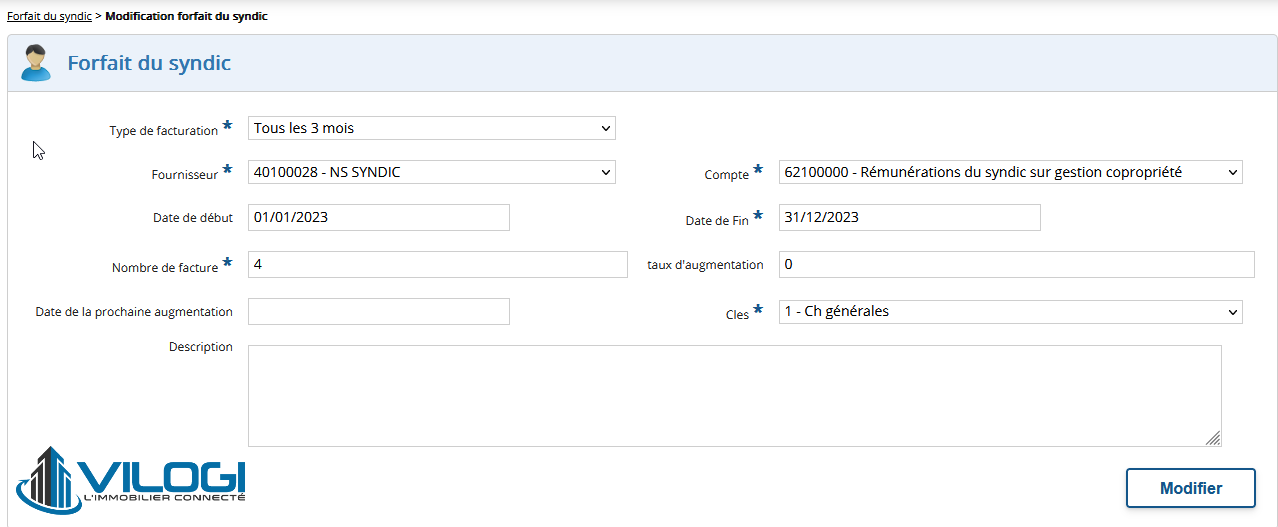1278x527 pixels.
Task: Click the Fournisseur label
Action: 185,175
